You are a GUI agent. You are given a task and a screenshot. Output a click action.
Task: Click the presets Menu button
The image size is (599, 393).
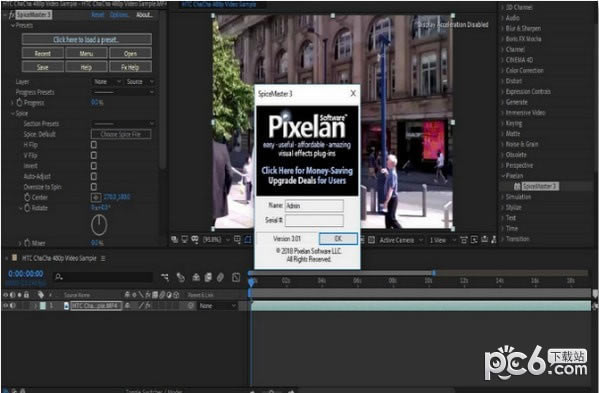86,53
